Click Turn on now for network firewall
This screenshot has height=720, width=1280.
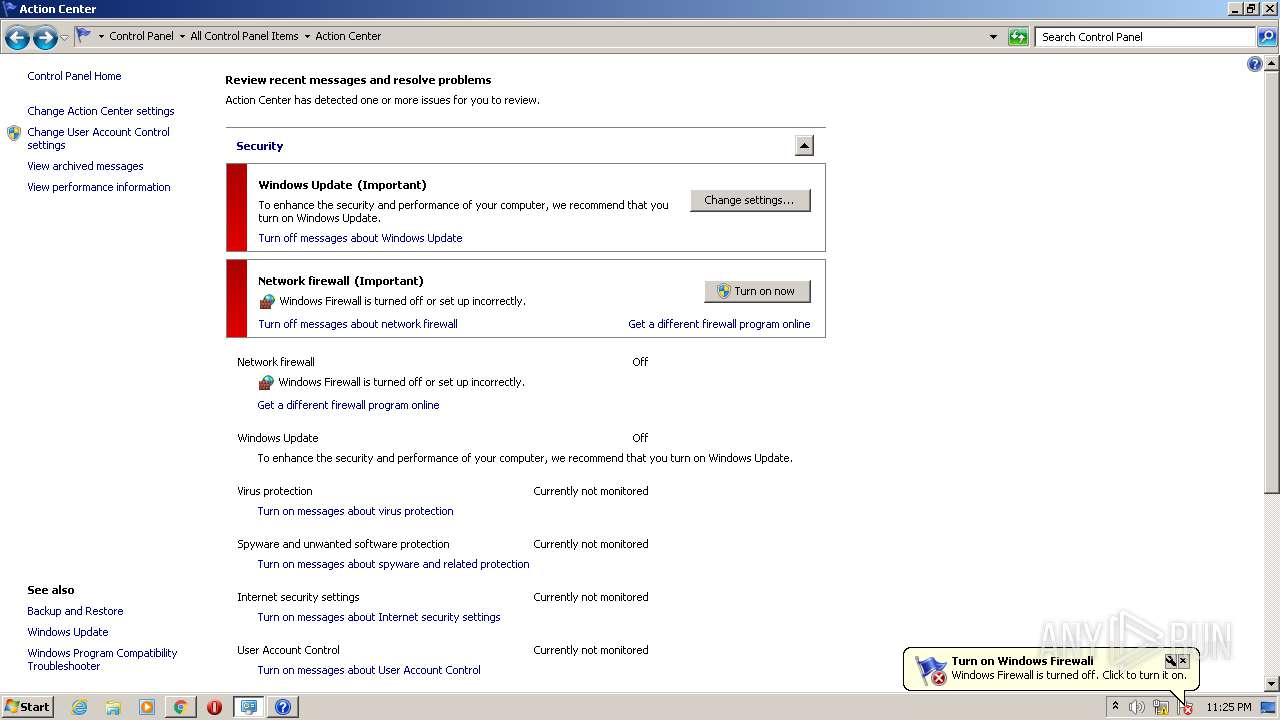[x=757, y=291]
